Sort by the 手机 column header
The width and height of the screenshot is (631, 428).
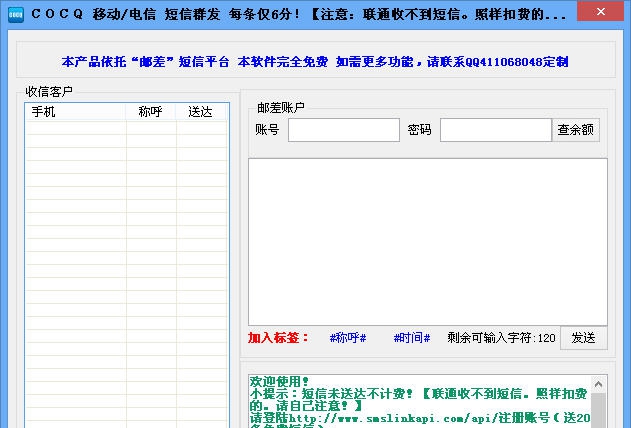75,112
